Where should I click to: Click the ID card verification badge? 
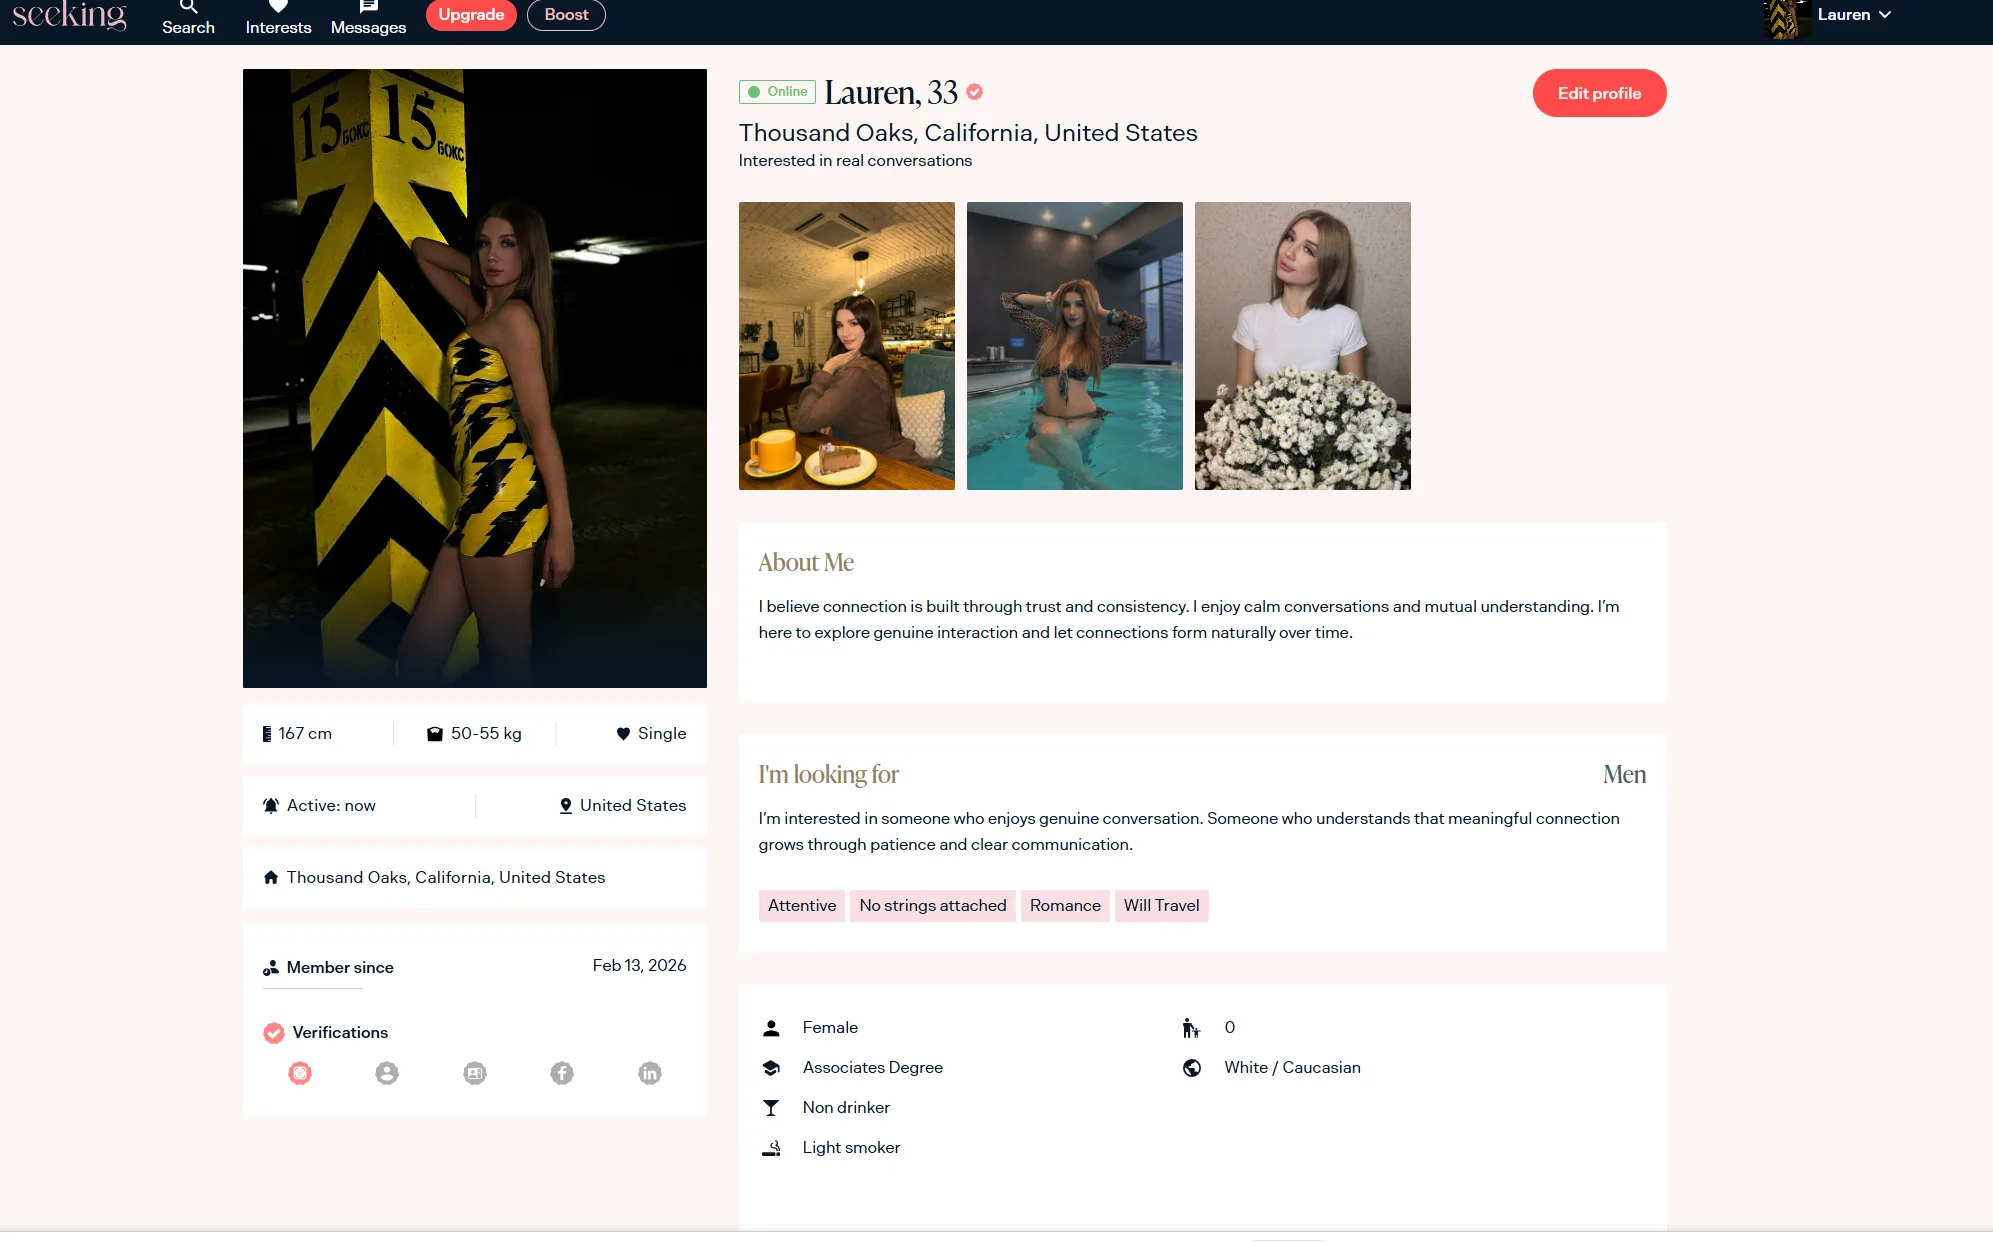click(x=475, y=1073)
